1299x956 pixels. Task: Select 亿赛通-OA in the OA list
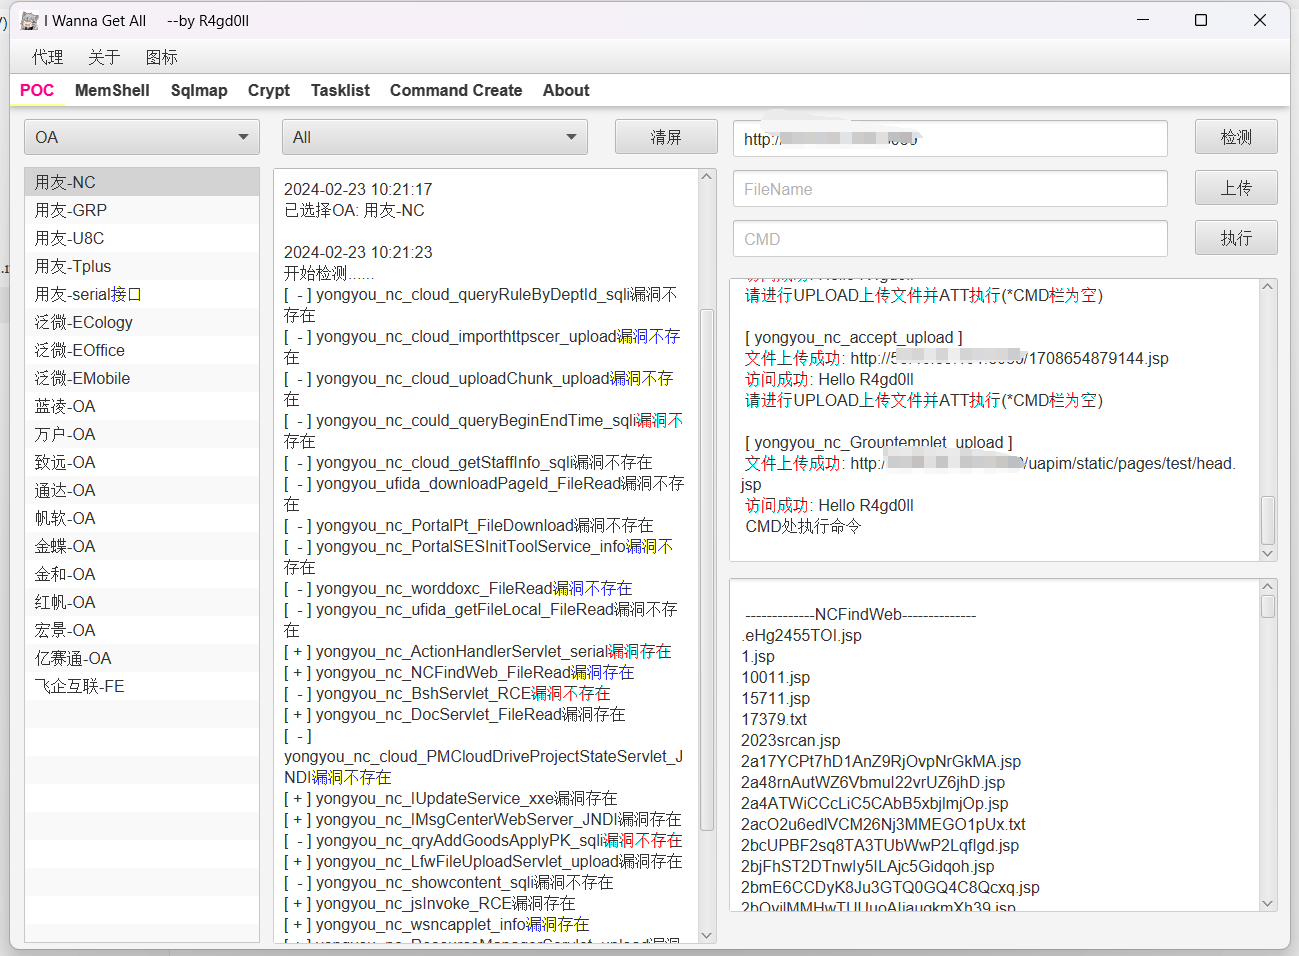tap(141, 658)
